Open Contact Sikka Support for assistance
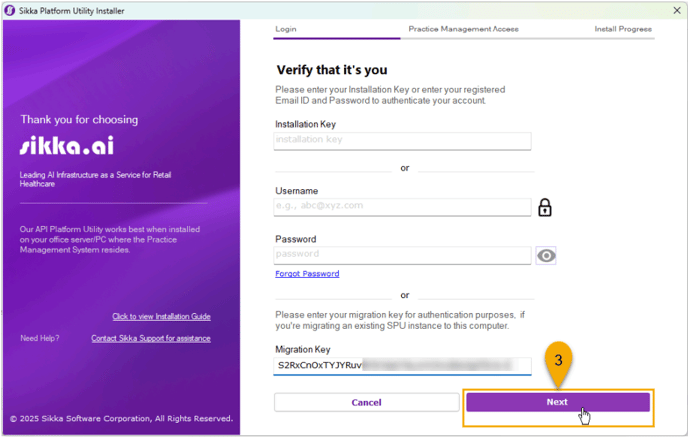 [151, 339]
